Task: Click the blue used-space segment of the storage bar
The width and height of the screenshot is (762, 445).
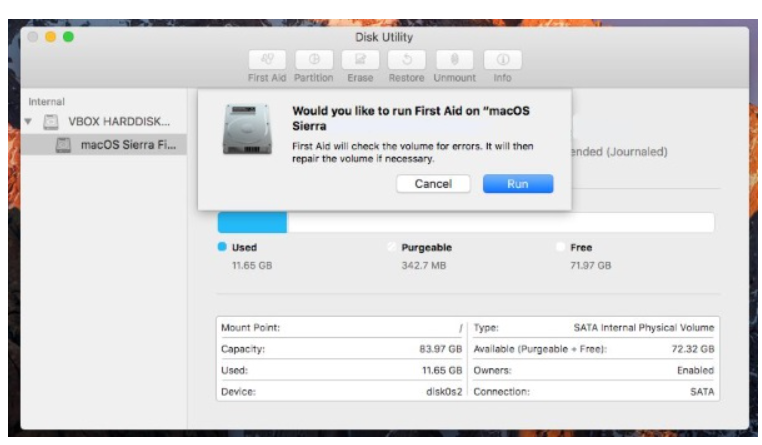Action: (252, 222)
